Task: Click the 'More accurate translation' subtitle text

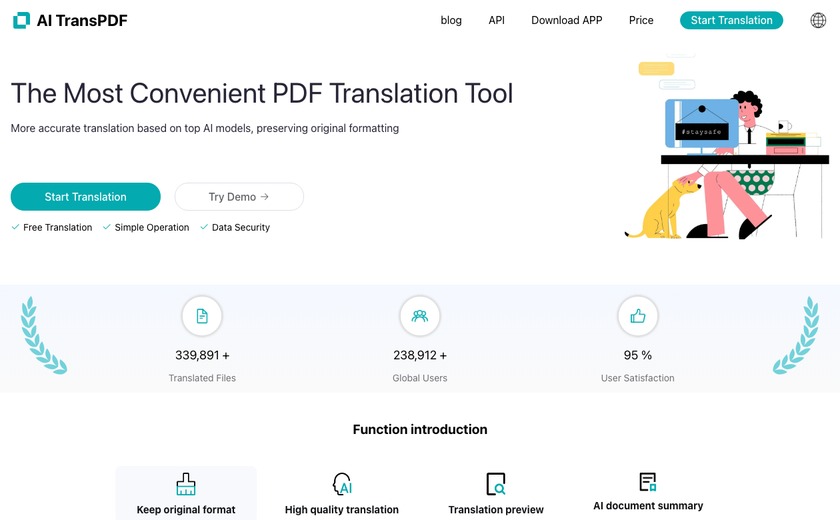Action: click(x=205, y=129)
